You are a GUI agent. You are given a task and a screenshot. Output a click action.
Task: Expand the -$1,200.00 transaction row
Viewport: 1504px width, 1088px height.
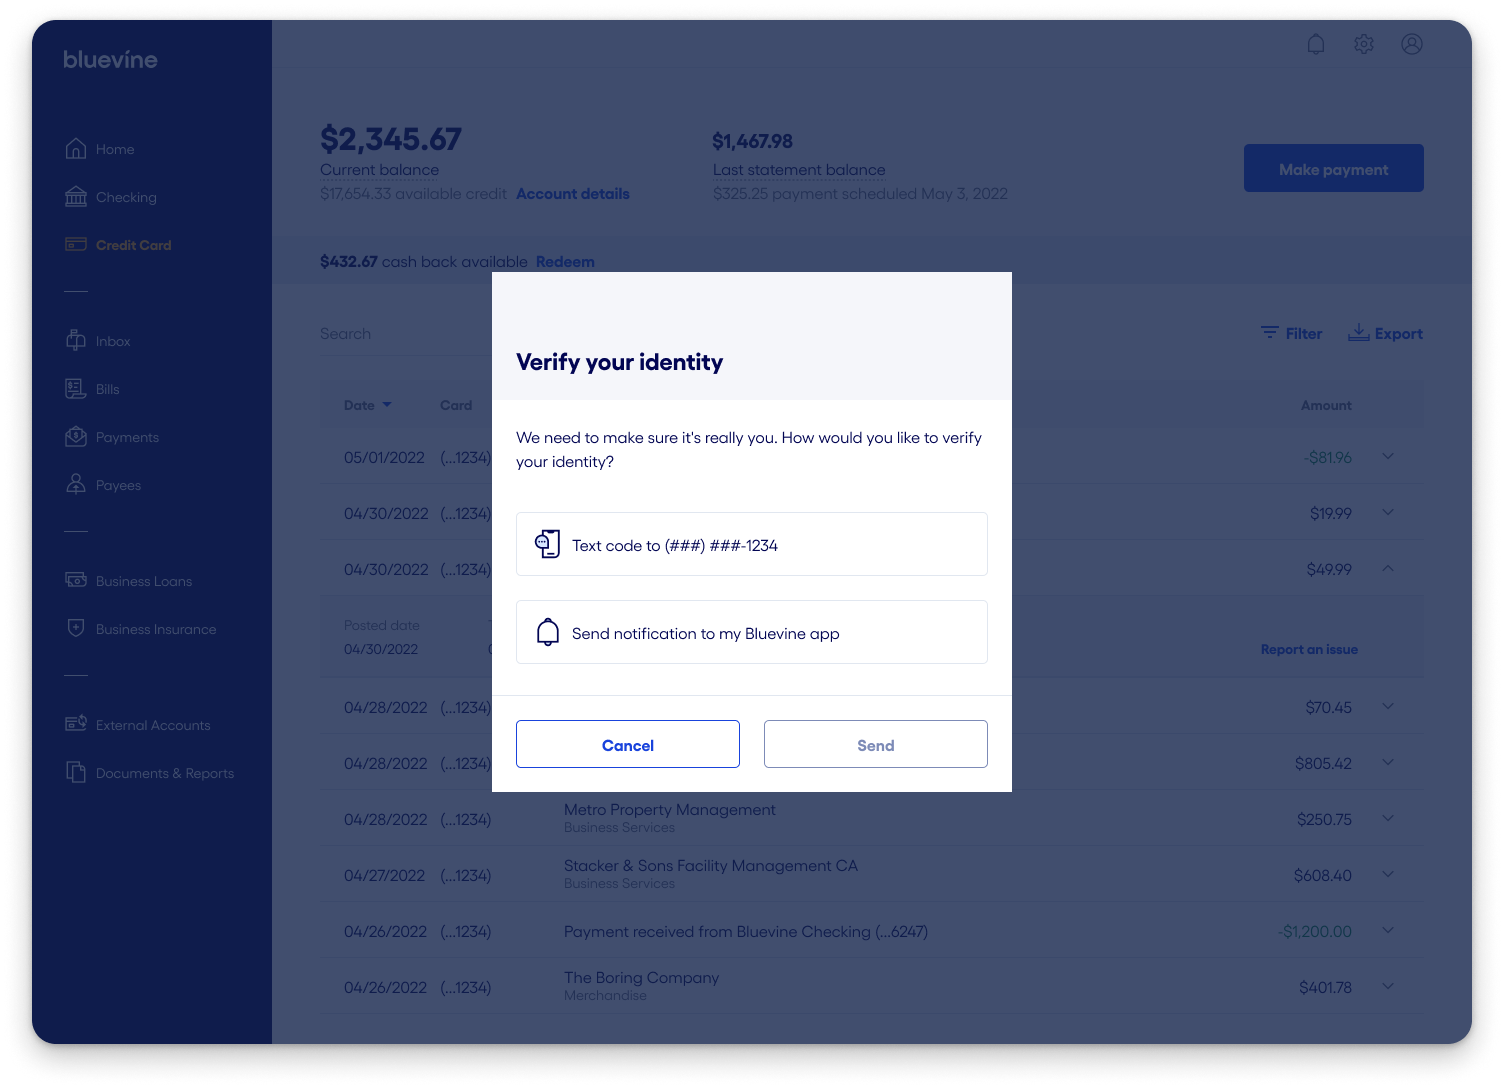coord(1388,931)
